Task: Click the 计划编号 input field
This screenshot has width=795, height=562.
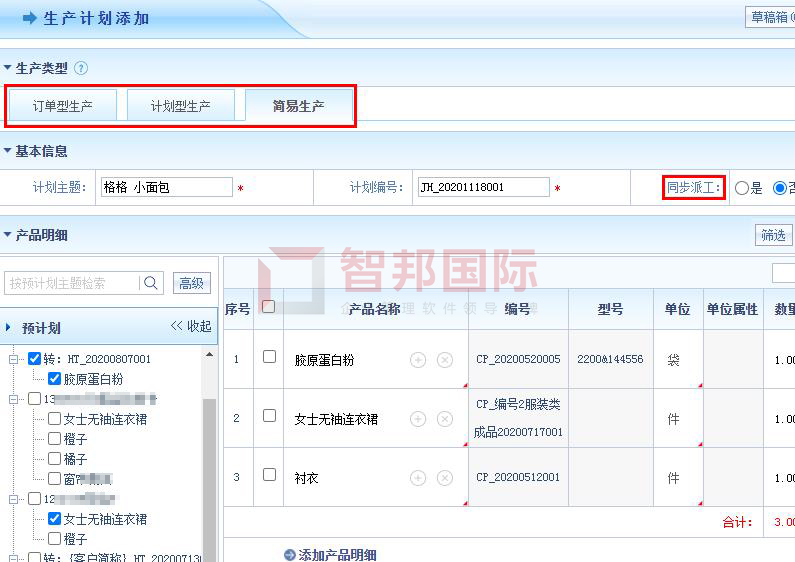Action: pos(484,187)
